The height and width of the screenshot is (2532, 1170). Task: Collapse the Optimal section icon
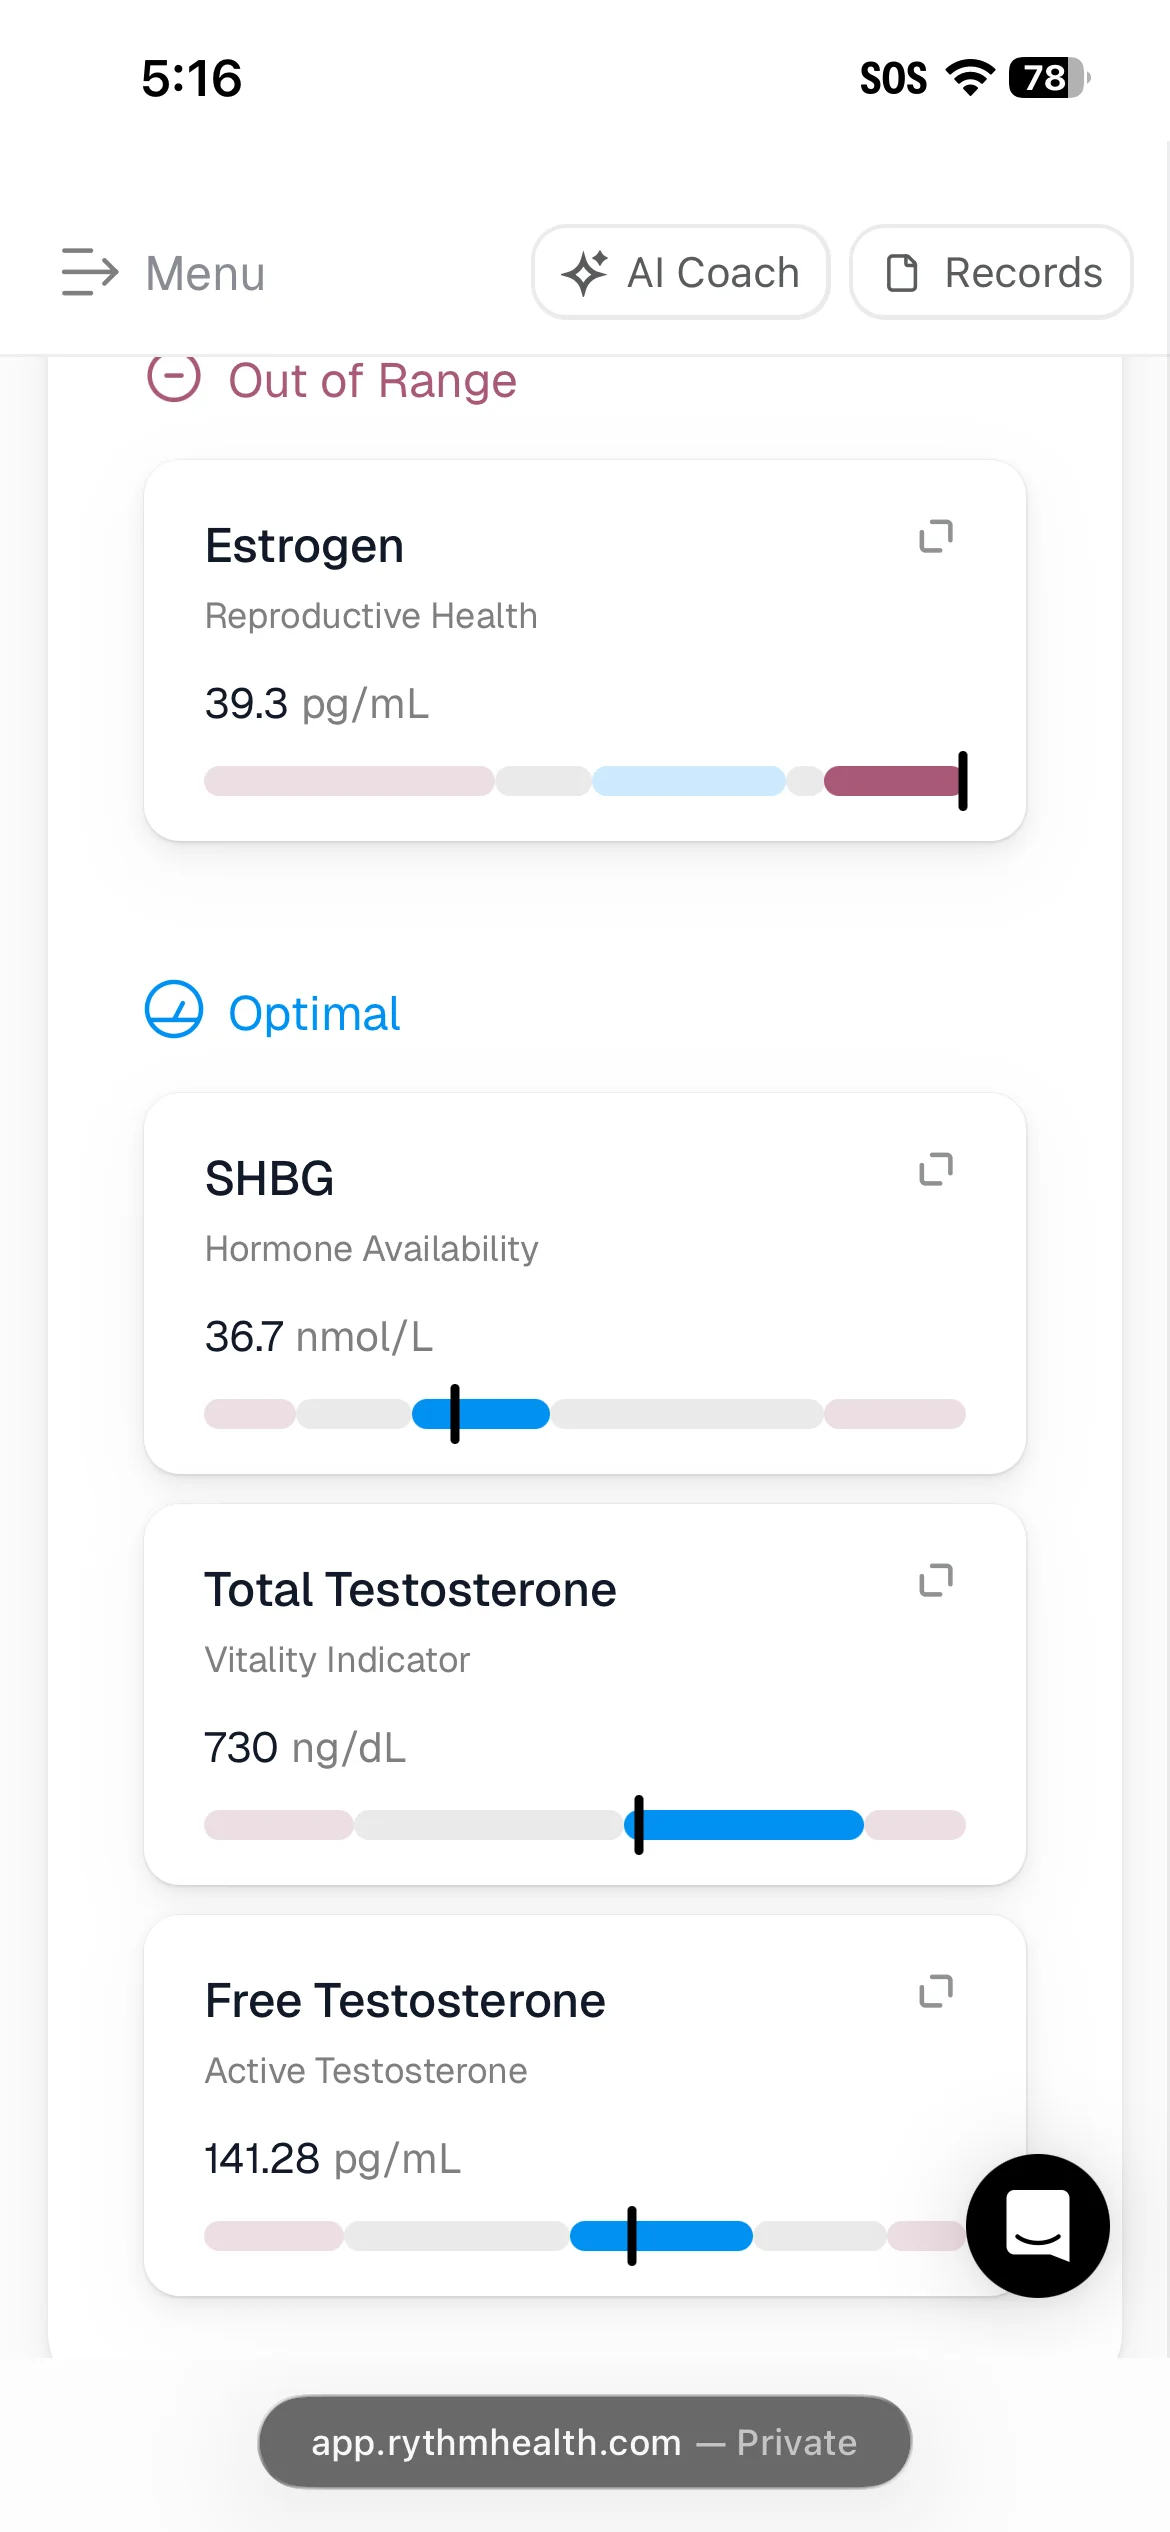pyautogui.click(x=174, y=1009)
